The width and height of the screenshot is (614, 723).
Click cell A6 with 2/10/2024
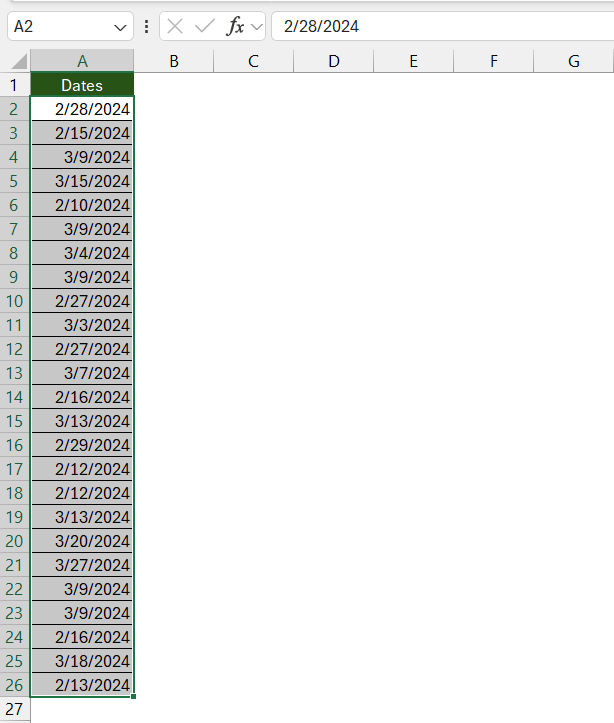tap(82, 205)
